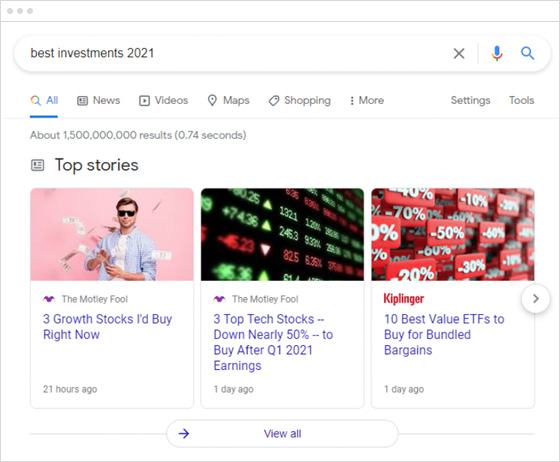Submit search using the magnifier icon
This screenshot has width=560, height=462.
click(x=527, y=53)
